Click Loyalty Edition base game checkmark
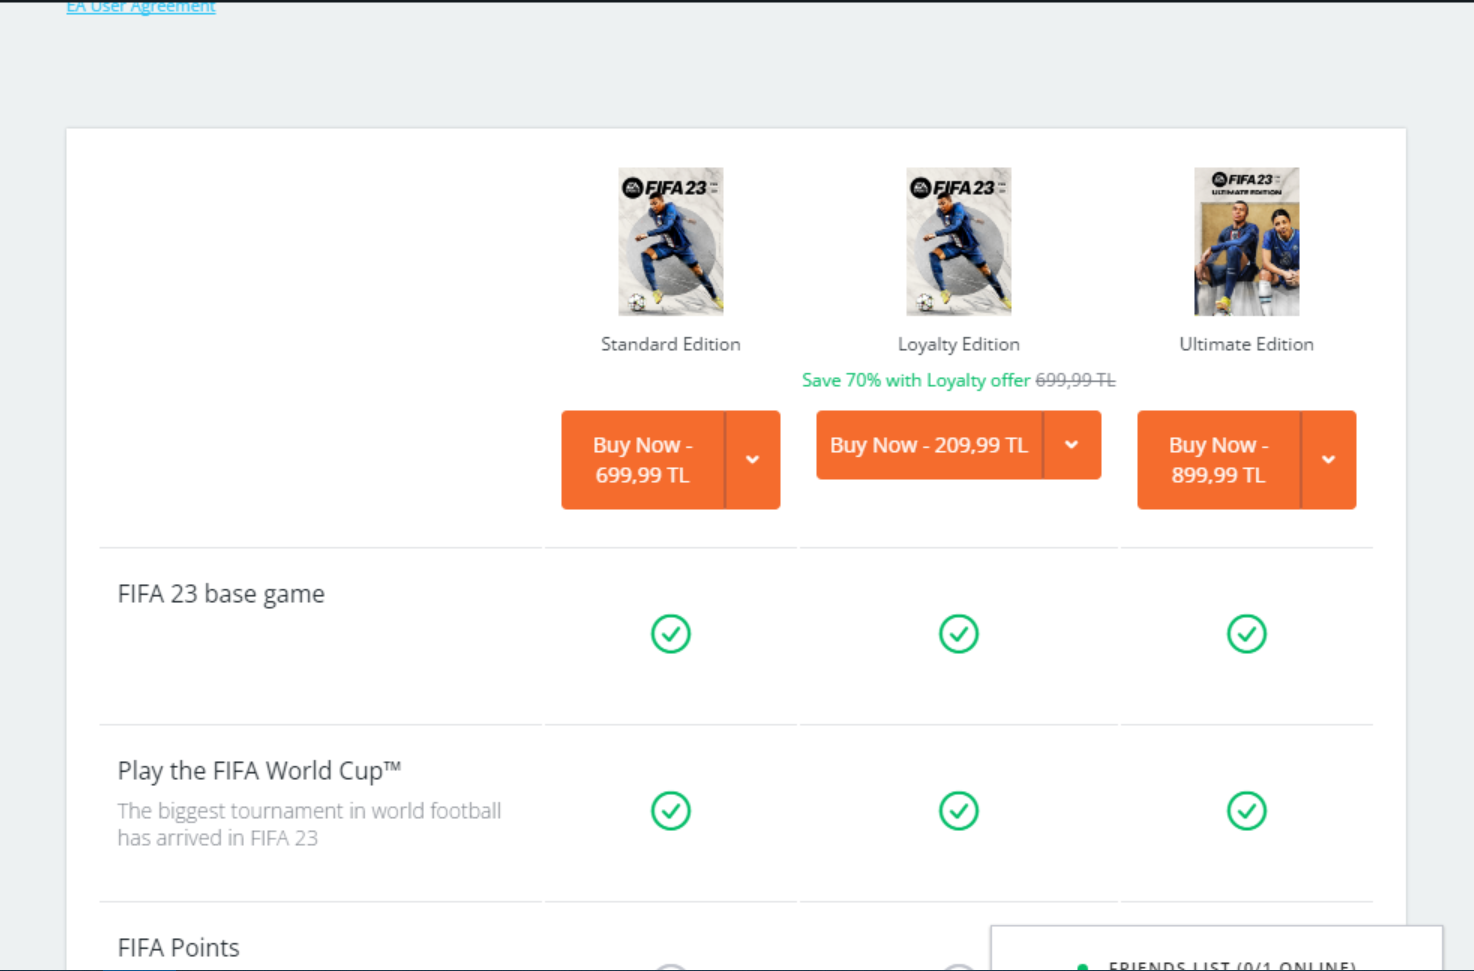Screen dimensions: 1474x971 pos(959,634)
